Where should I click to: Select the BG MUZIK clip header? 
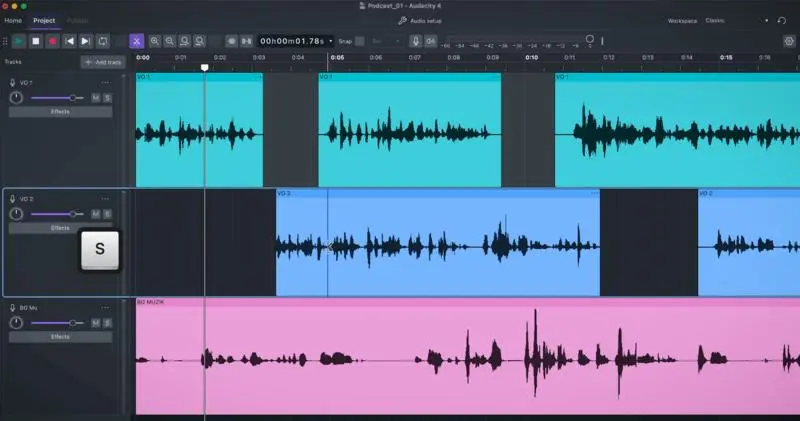[468, 302]
